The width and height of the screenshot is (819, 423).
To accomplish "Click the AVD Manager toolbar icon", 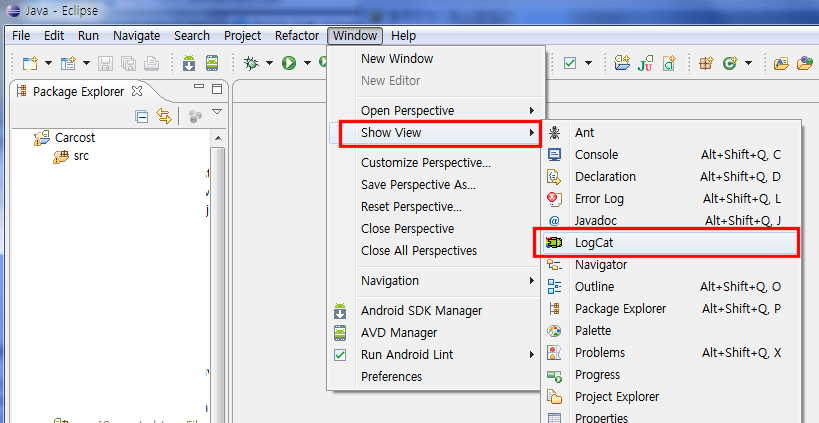I will (211, 63).
